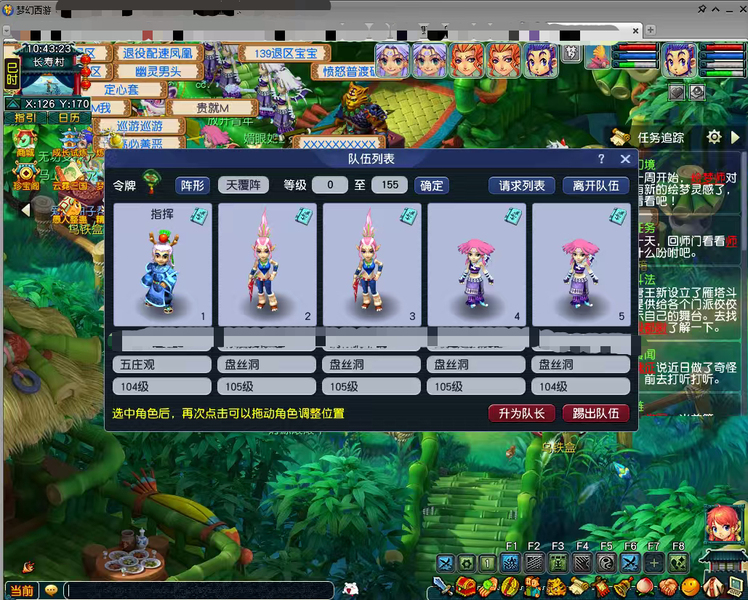This screenshot has width=748, height=600.
Task: Click the white left arrow on left edge
Action: 25,210
